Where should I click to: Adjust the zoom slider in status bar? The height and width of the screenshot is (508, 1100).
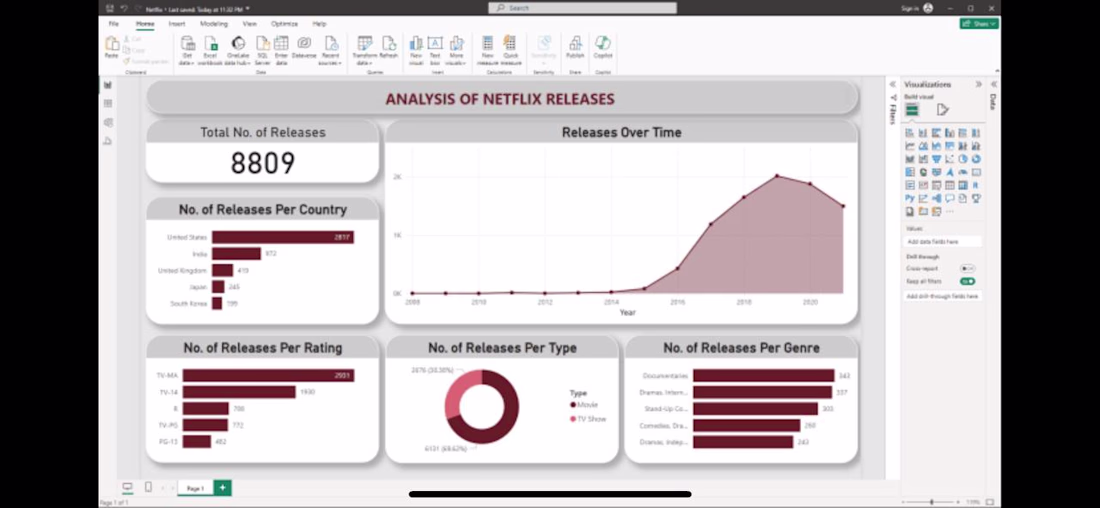click(x=932, y=502)
